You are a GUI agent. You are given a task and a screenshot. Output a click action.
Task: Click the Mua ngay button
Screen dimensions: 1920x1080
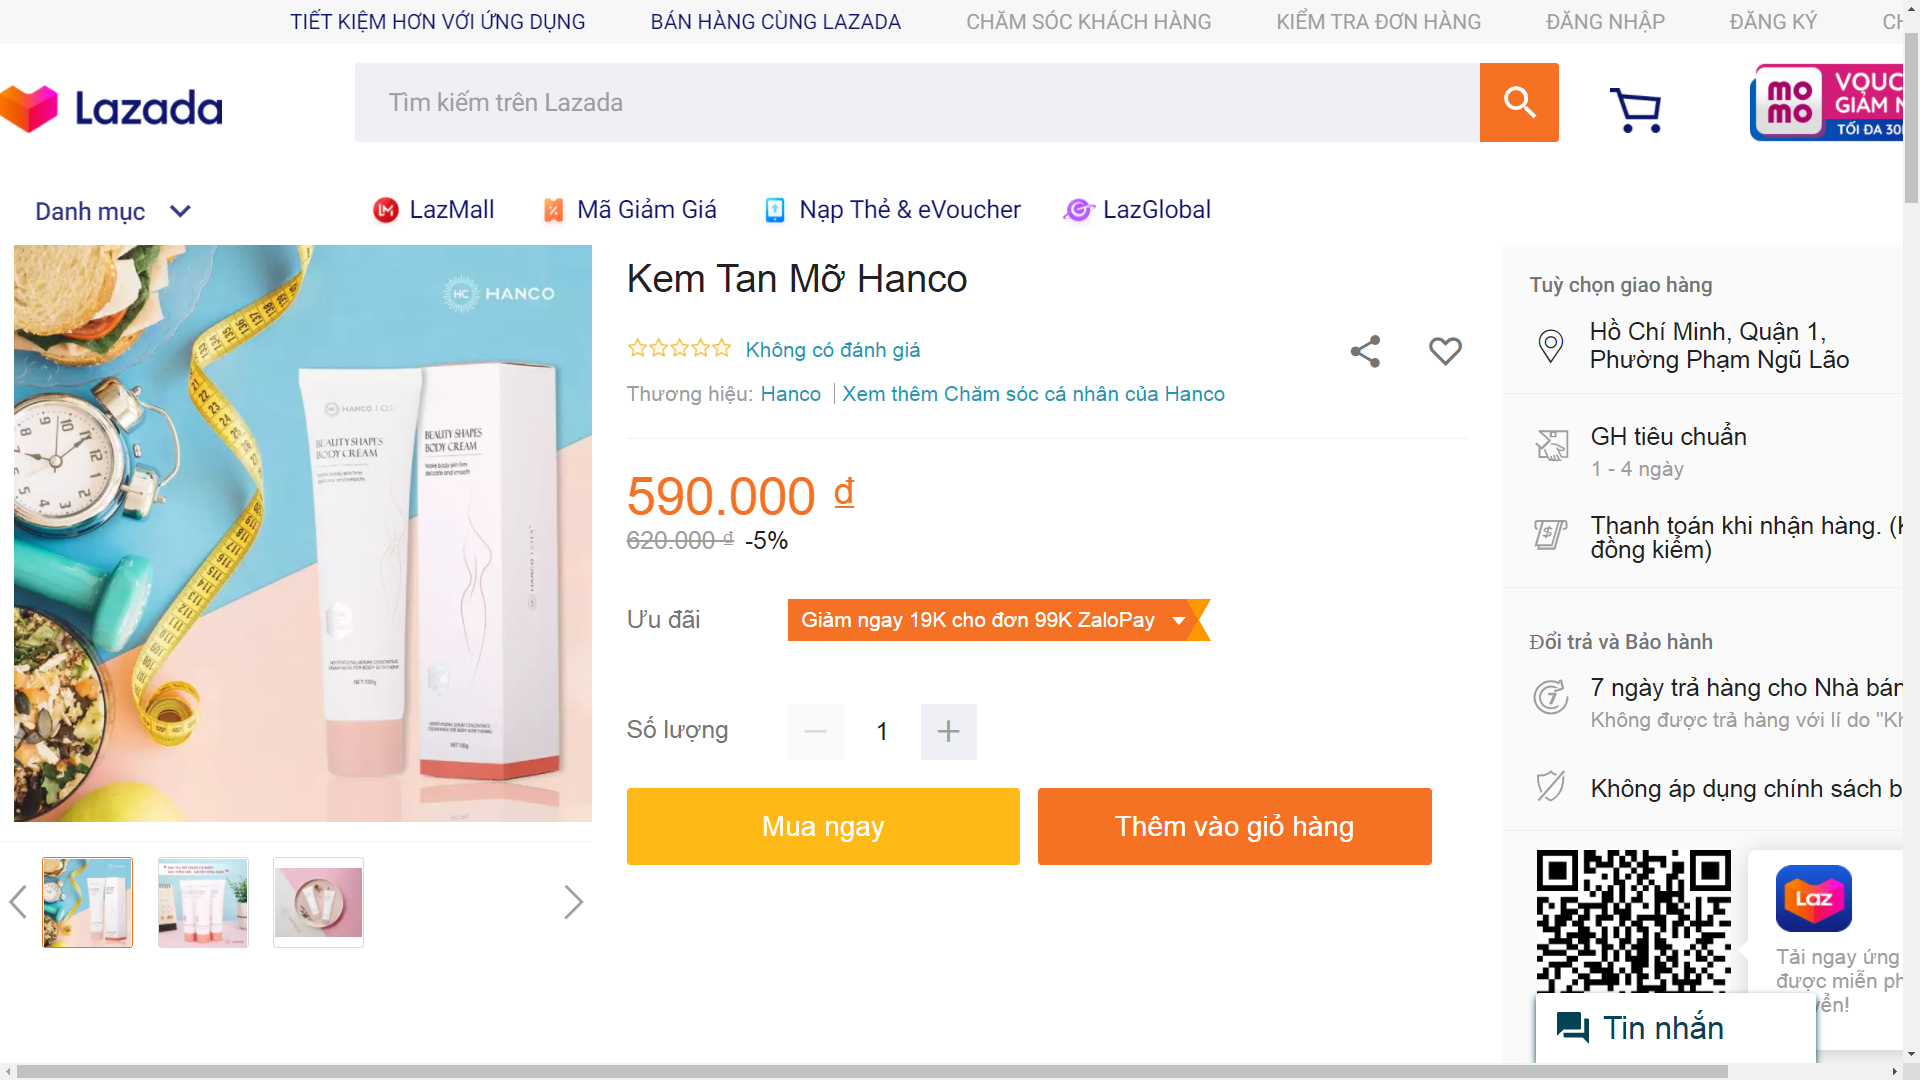(x=823, y=826)
